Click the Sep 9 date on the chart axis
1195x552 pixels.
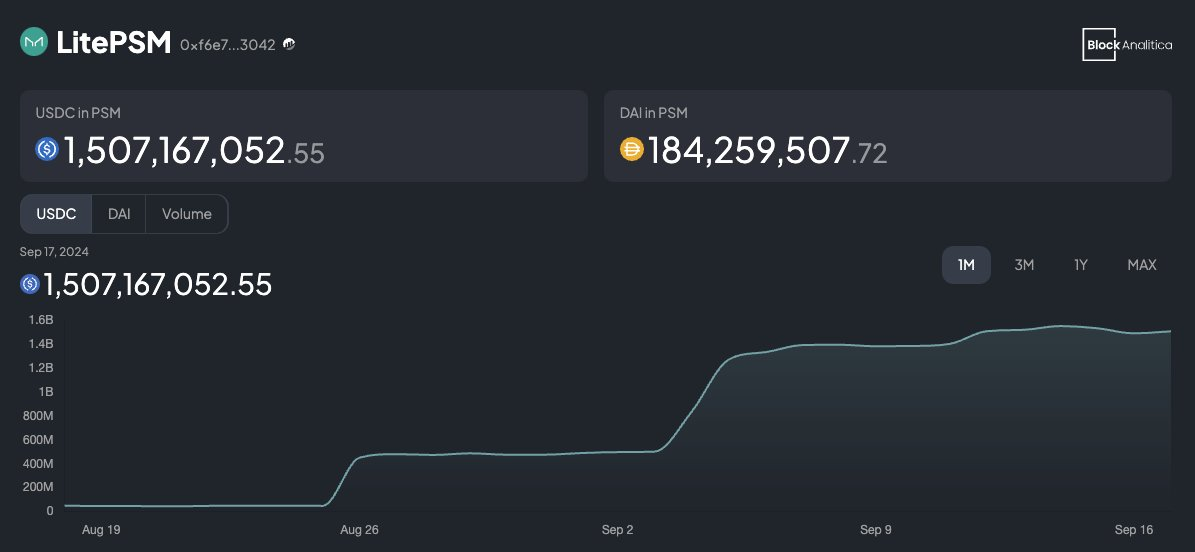point(876,530)
